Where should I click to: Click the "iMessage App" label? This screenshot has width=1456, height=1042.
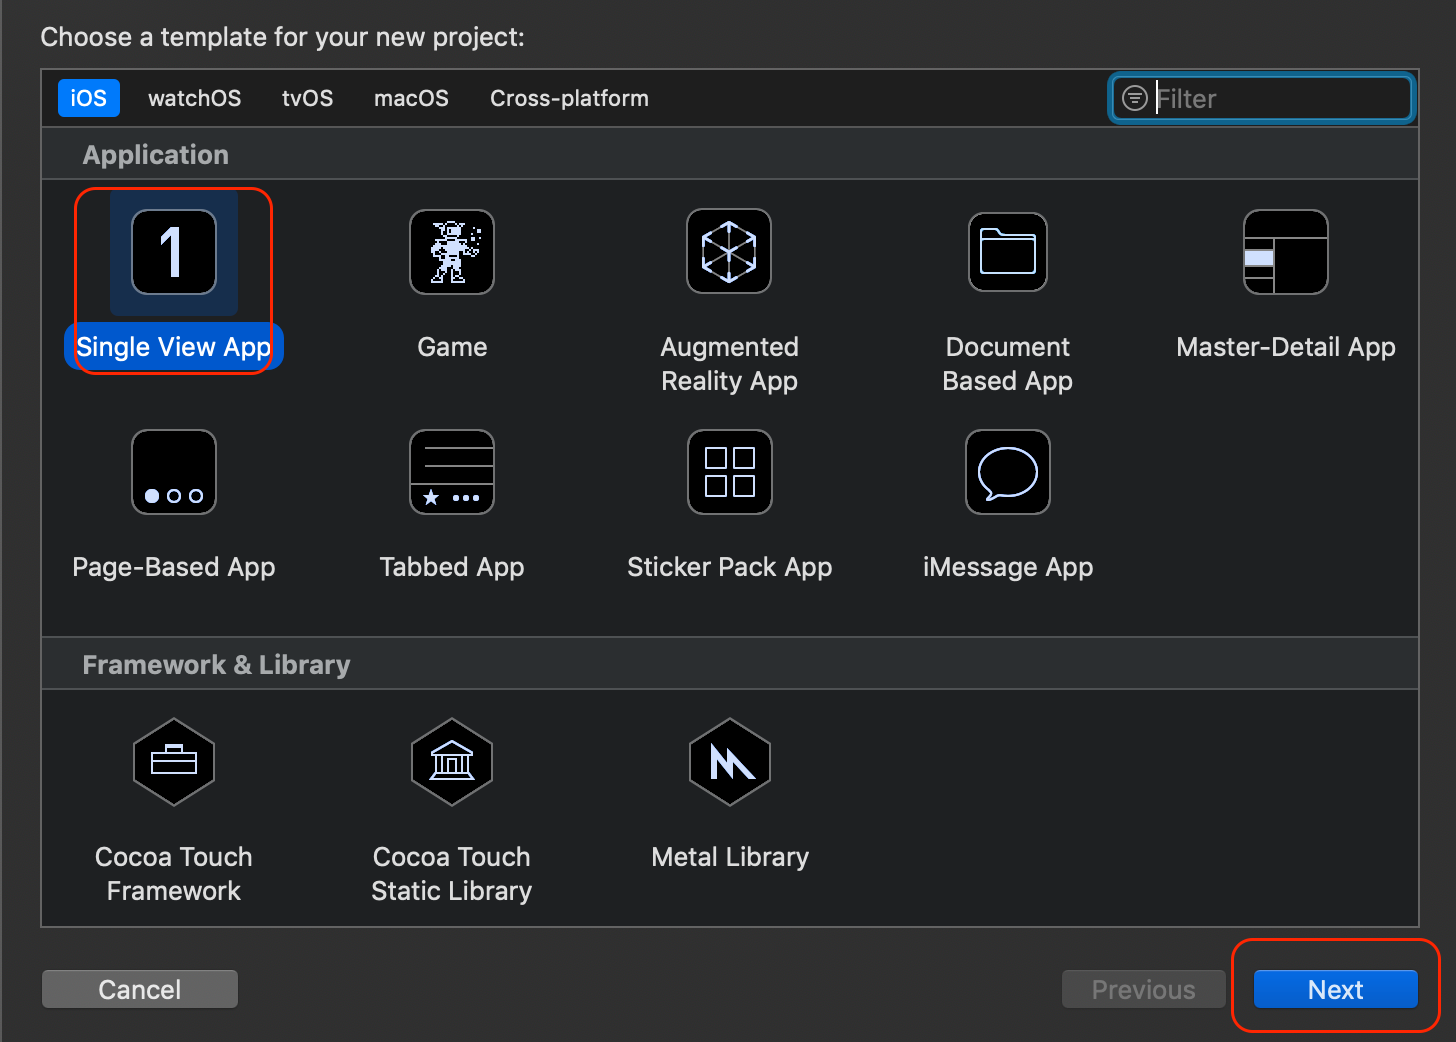coord(1008,567)
